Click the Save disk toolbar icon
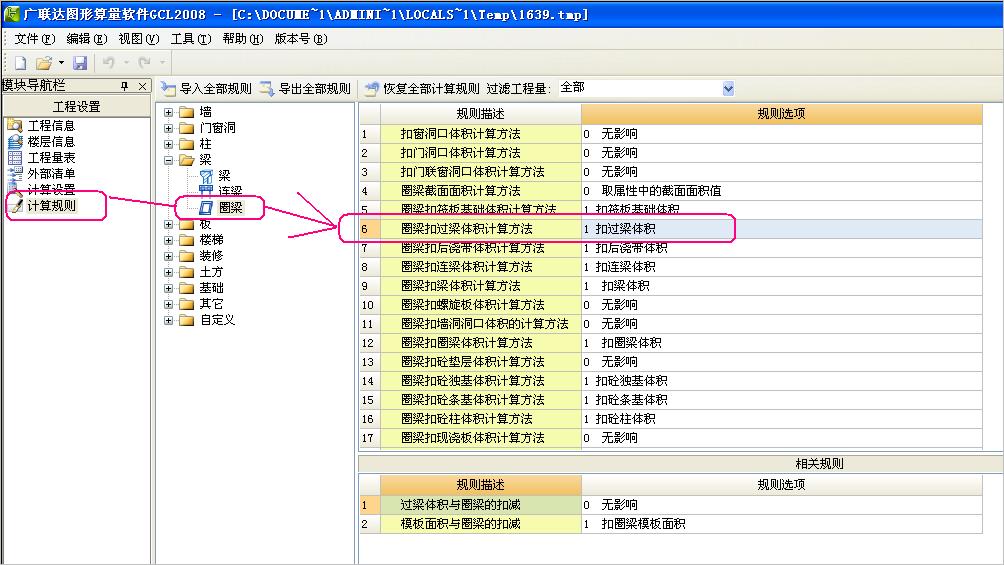This screenshot has width=1004, height=565. (79, 63)
